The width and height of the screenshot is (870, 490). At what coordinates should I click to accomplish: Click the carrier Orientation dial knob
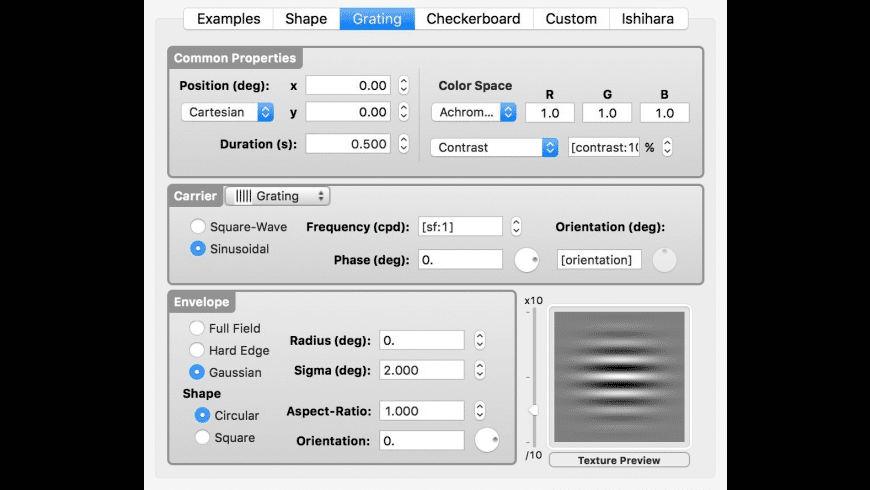[x=664, y=260]
